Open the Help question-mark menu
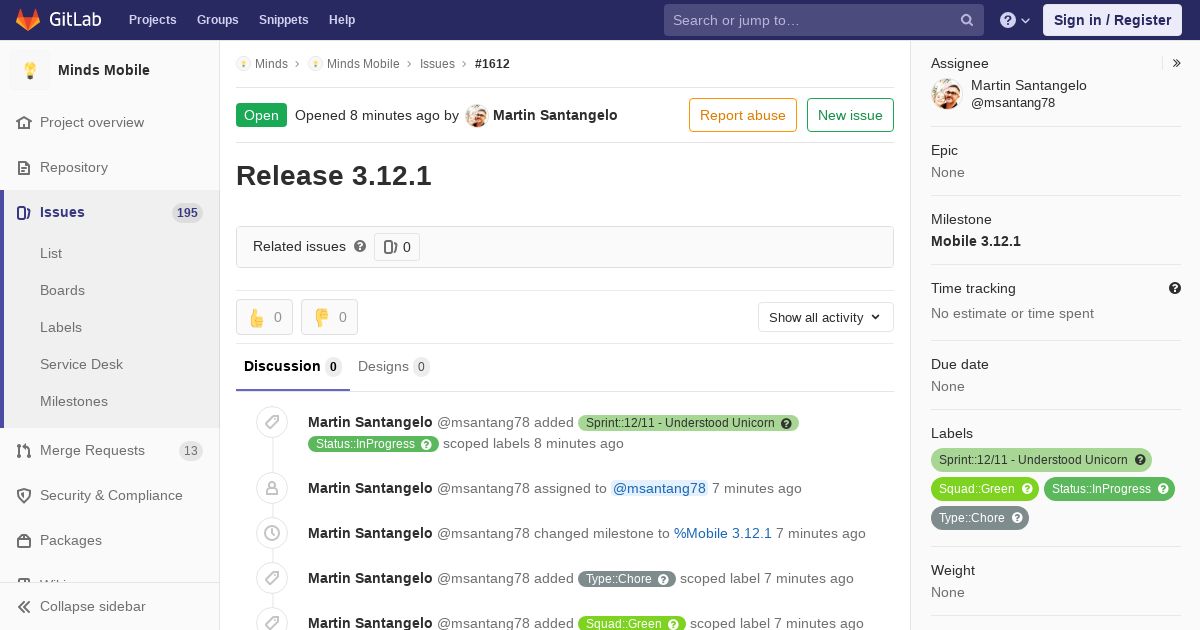The height and width of the screenshot is (630, 1200). click(1015, 20)
